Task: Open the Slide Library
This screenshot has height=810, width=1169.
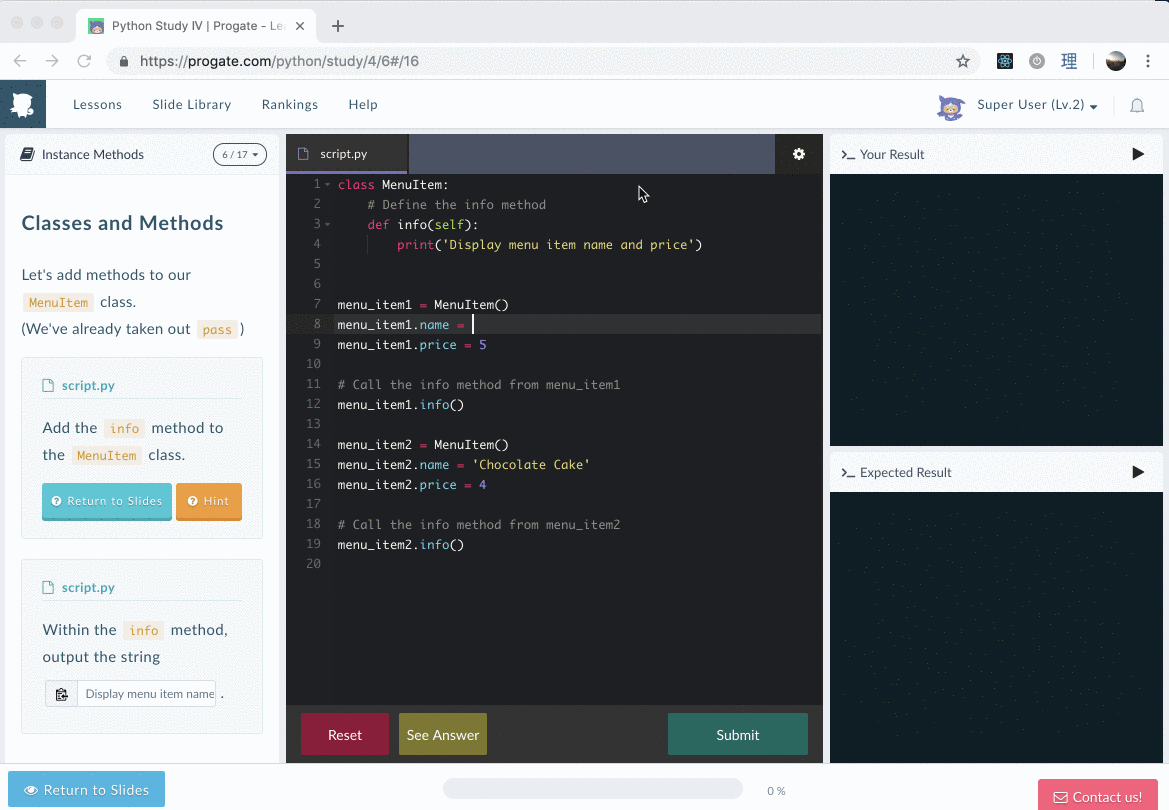Action: point(192,104)
